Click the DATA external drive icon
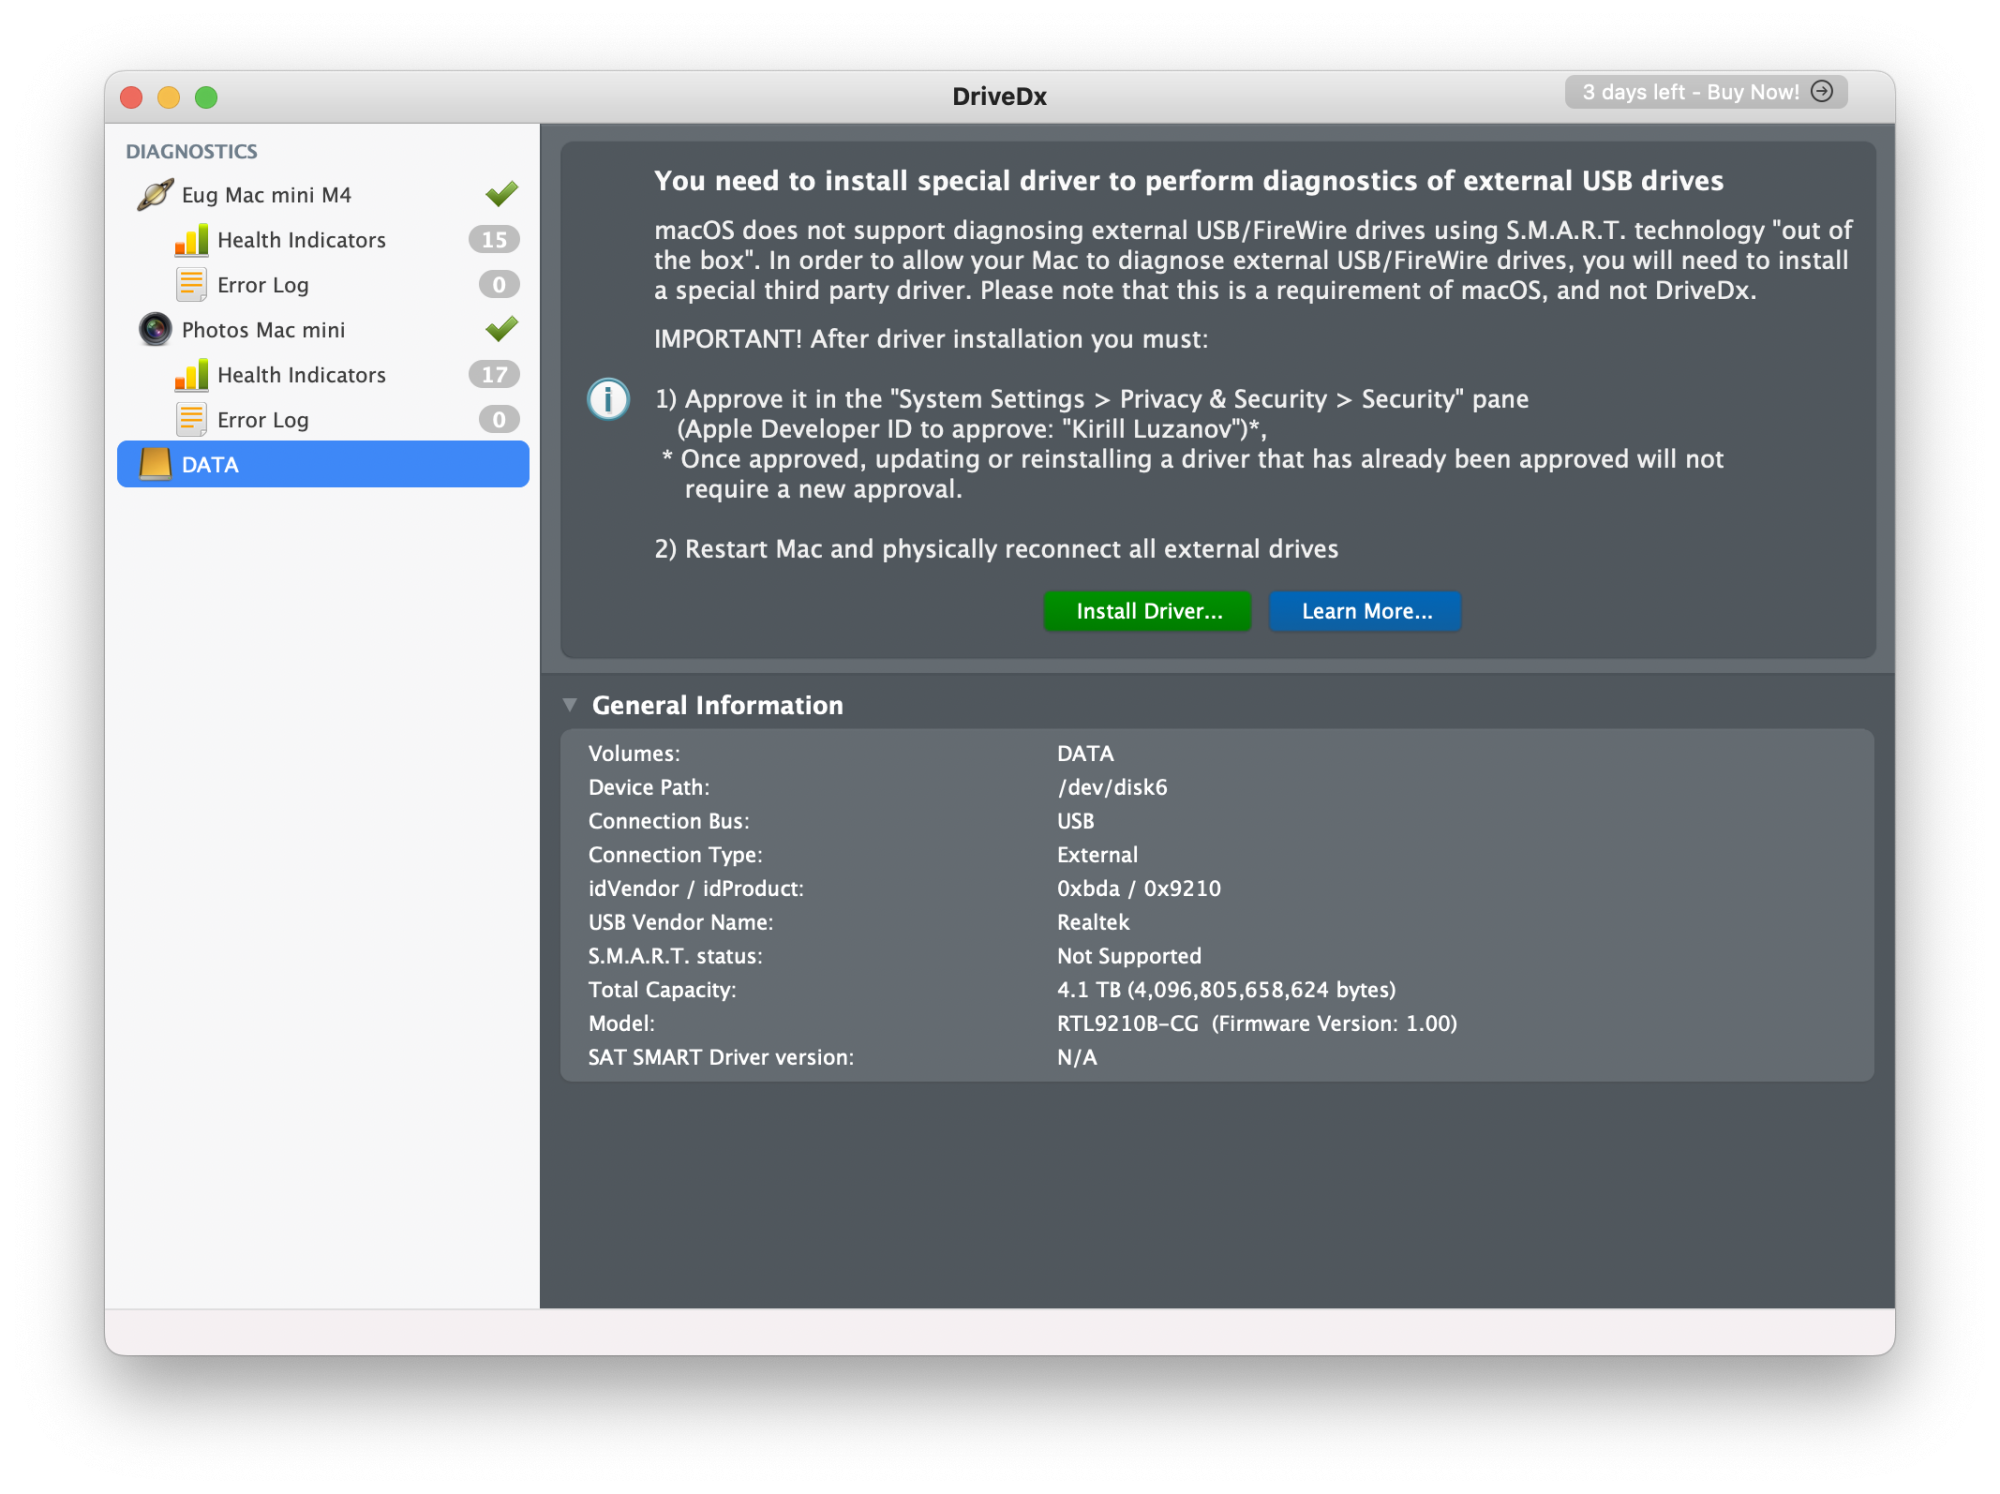The height and width of the screenshot is (1494, 2000). (x=155, y=464)
